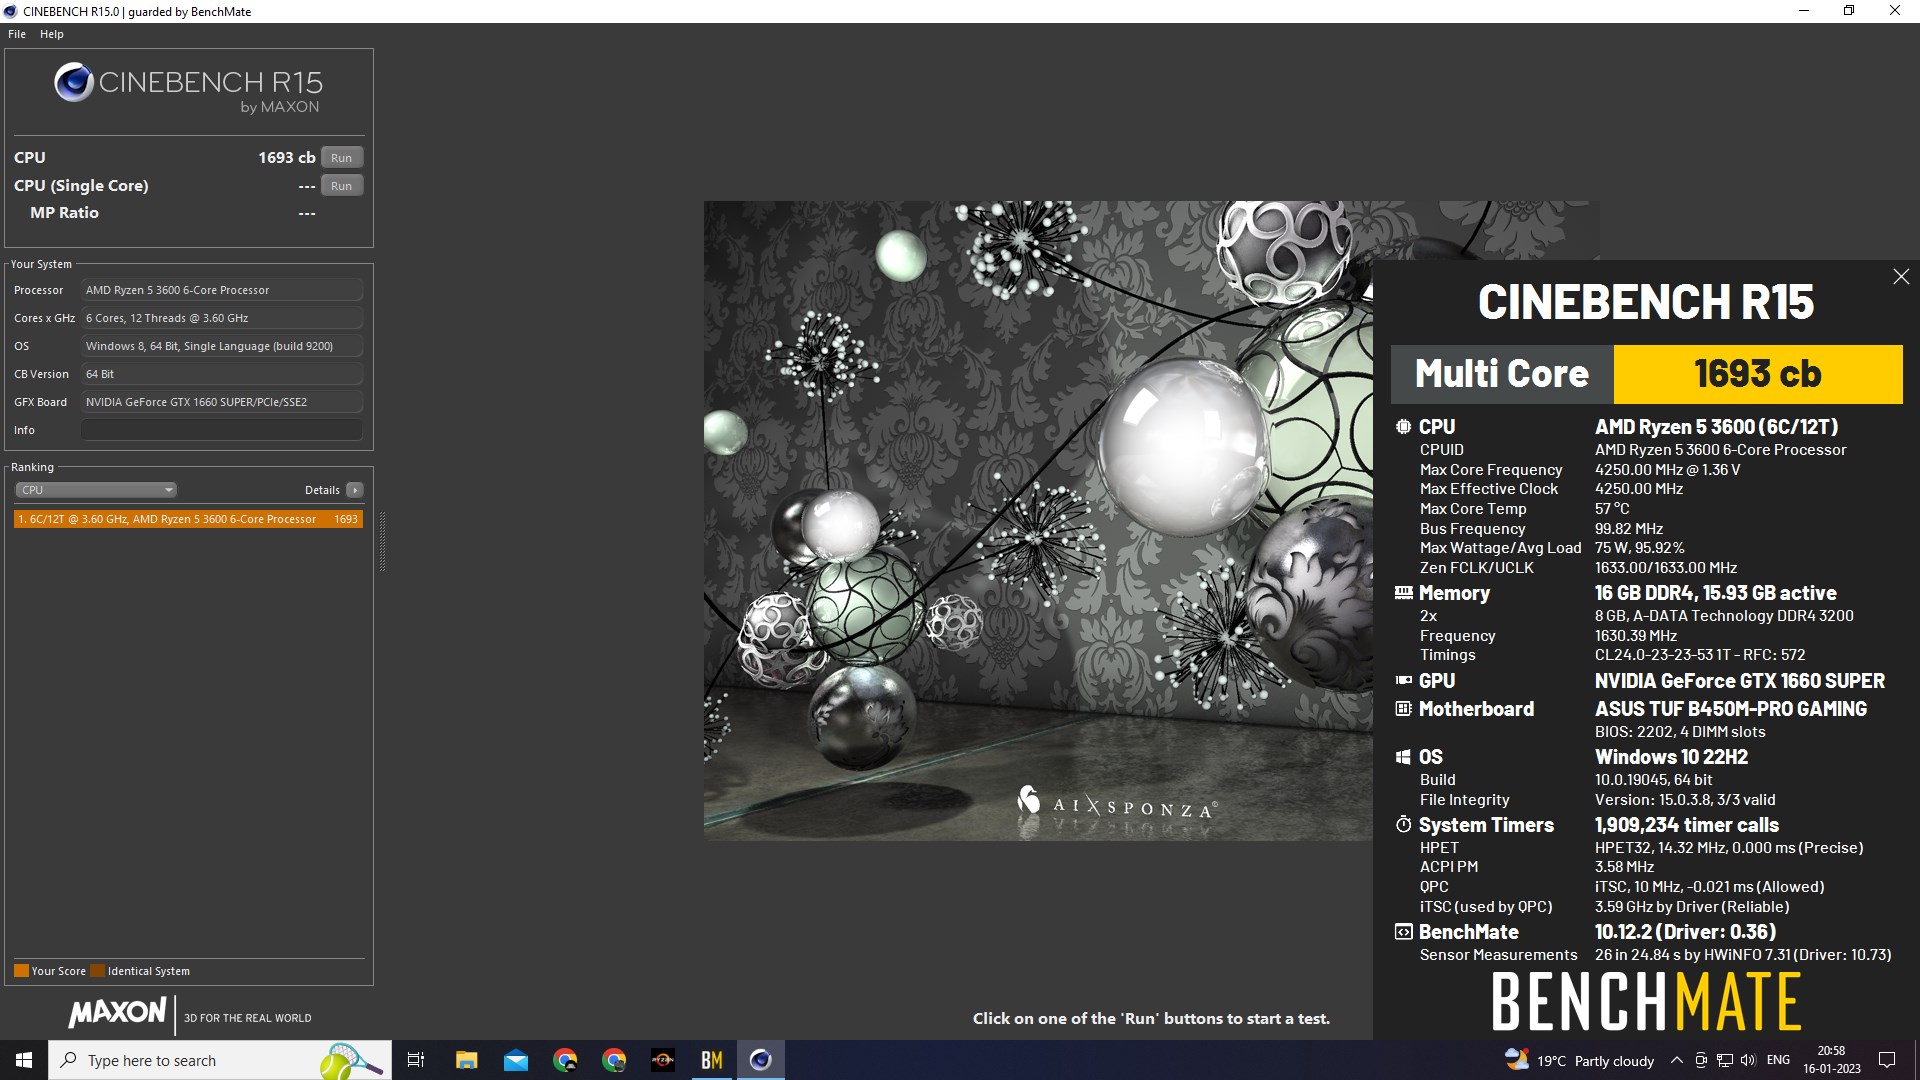This screenshot has width=1920, height=1080.
Task: Open the clock showing 20:58
Action: click(x=1832, y=1060)
